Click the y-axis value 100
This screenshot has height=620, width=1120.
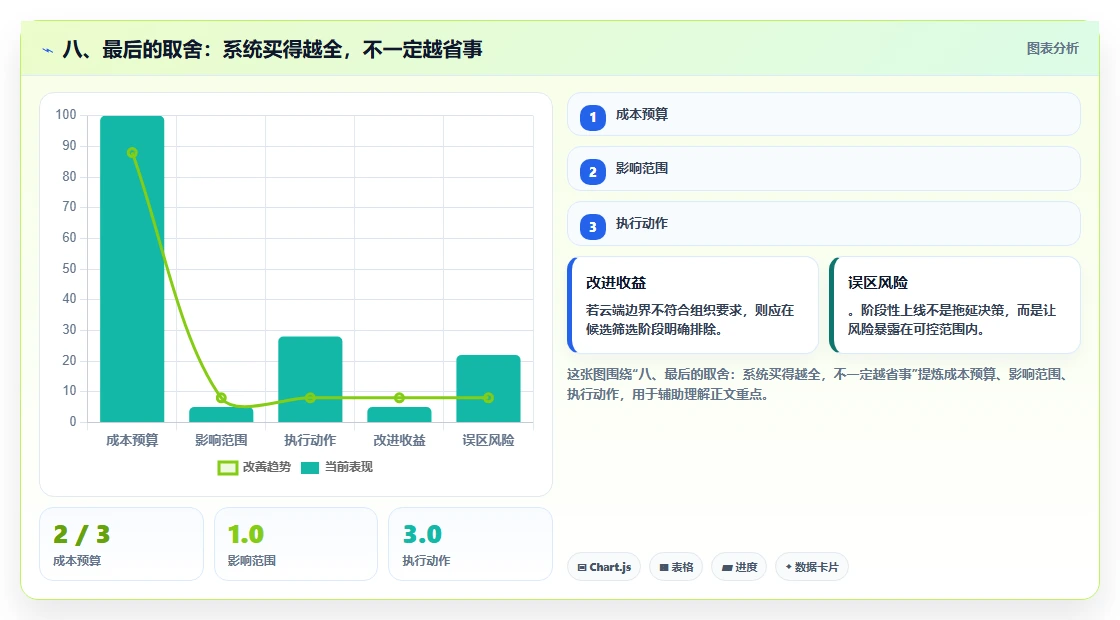pyautogui.click(x=66, y=114)
